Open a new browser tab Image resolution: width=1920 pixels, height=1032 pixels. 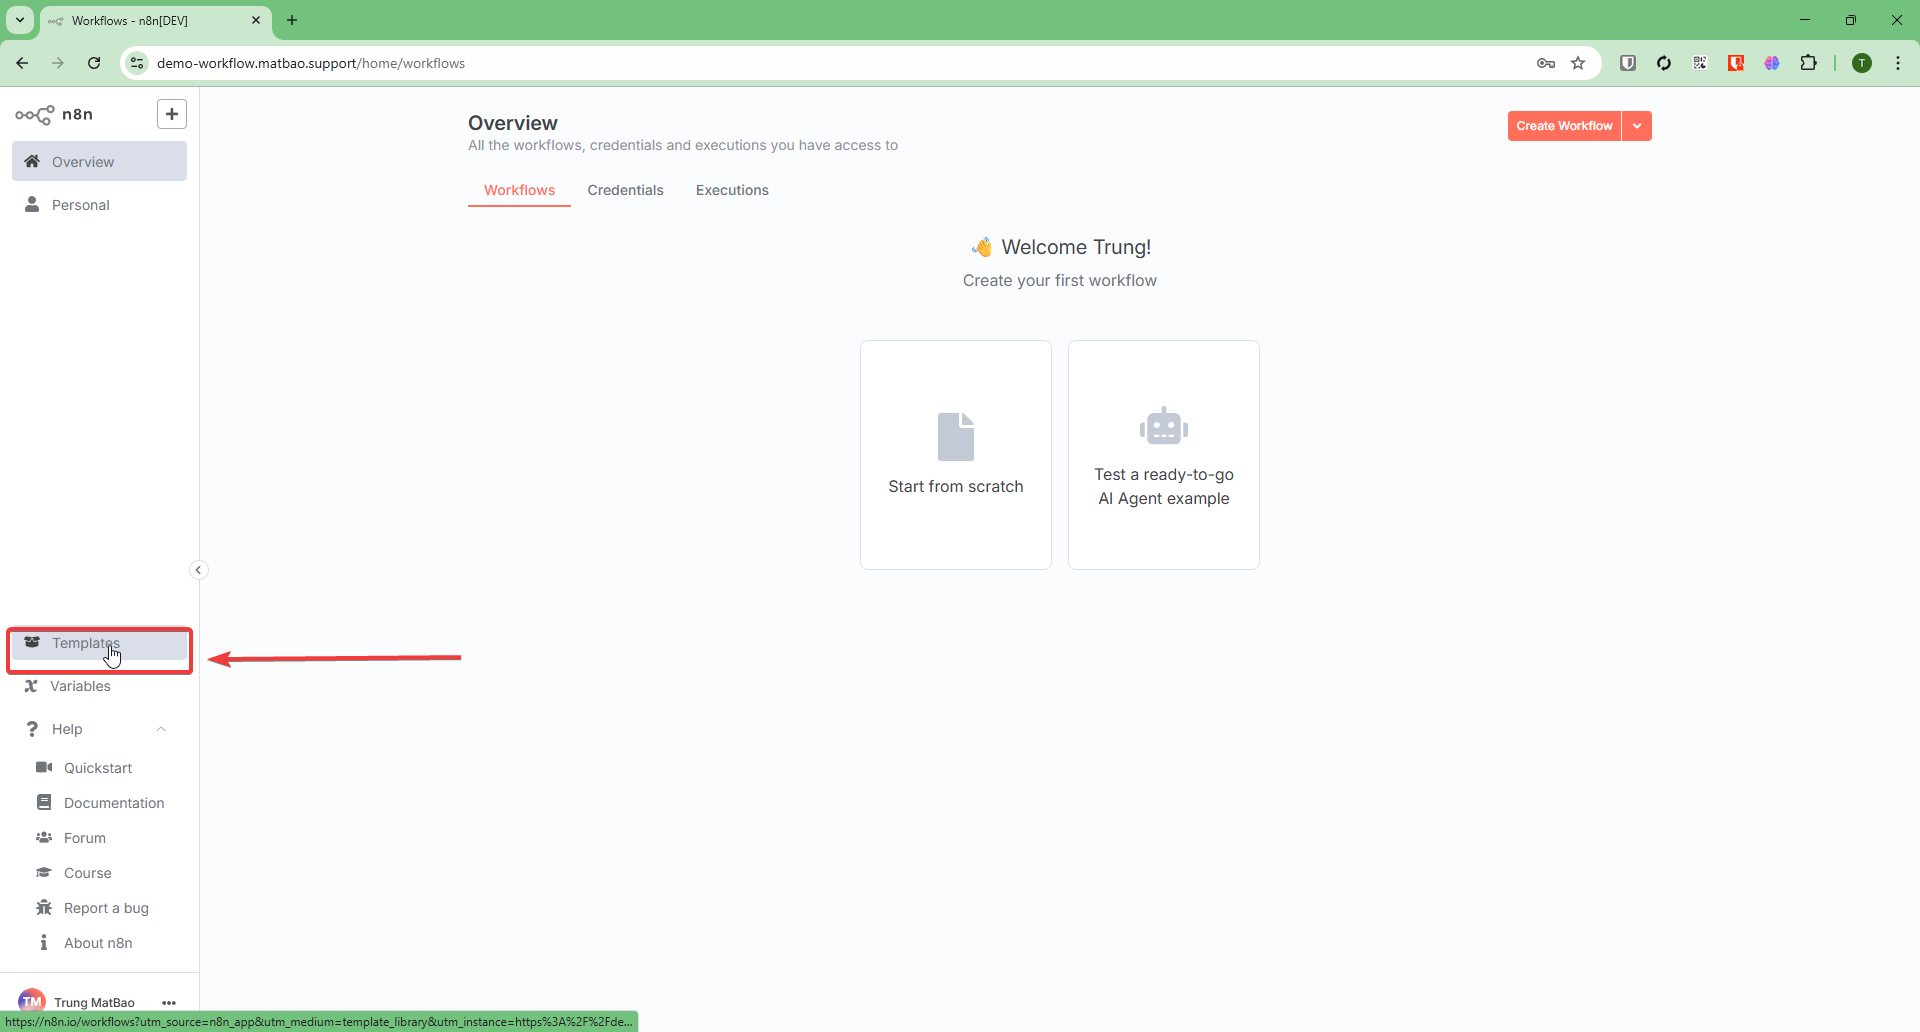(292, 20)
